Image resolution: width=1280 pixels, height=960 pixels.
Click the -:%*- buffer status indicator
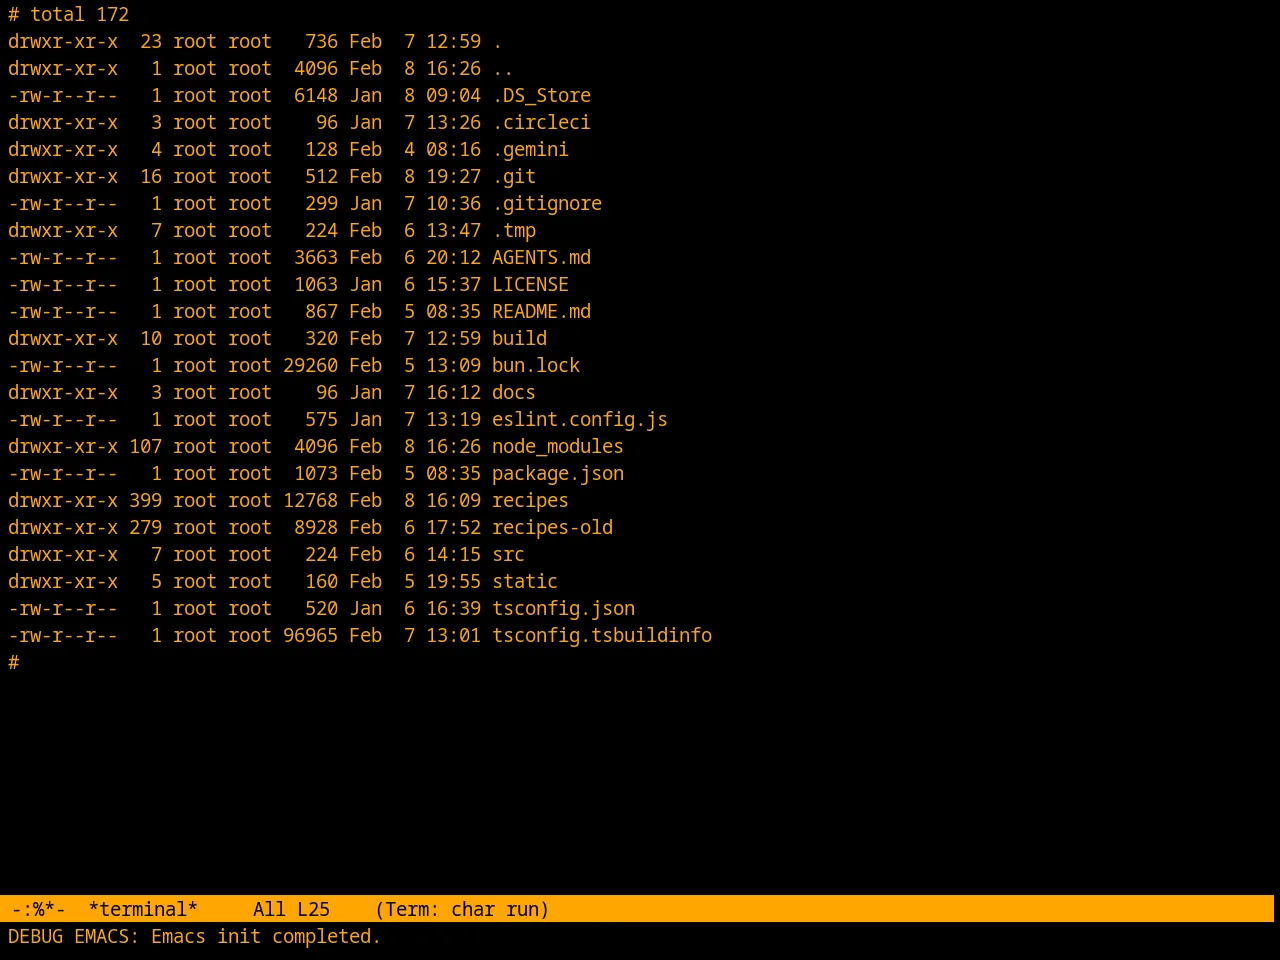[38, 909]
